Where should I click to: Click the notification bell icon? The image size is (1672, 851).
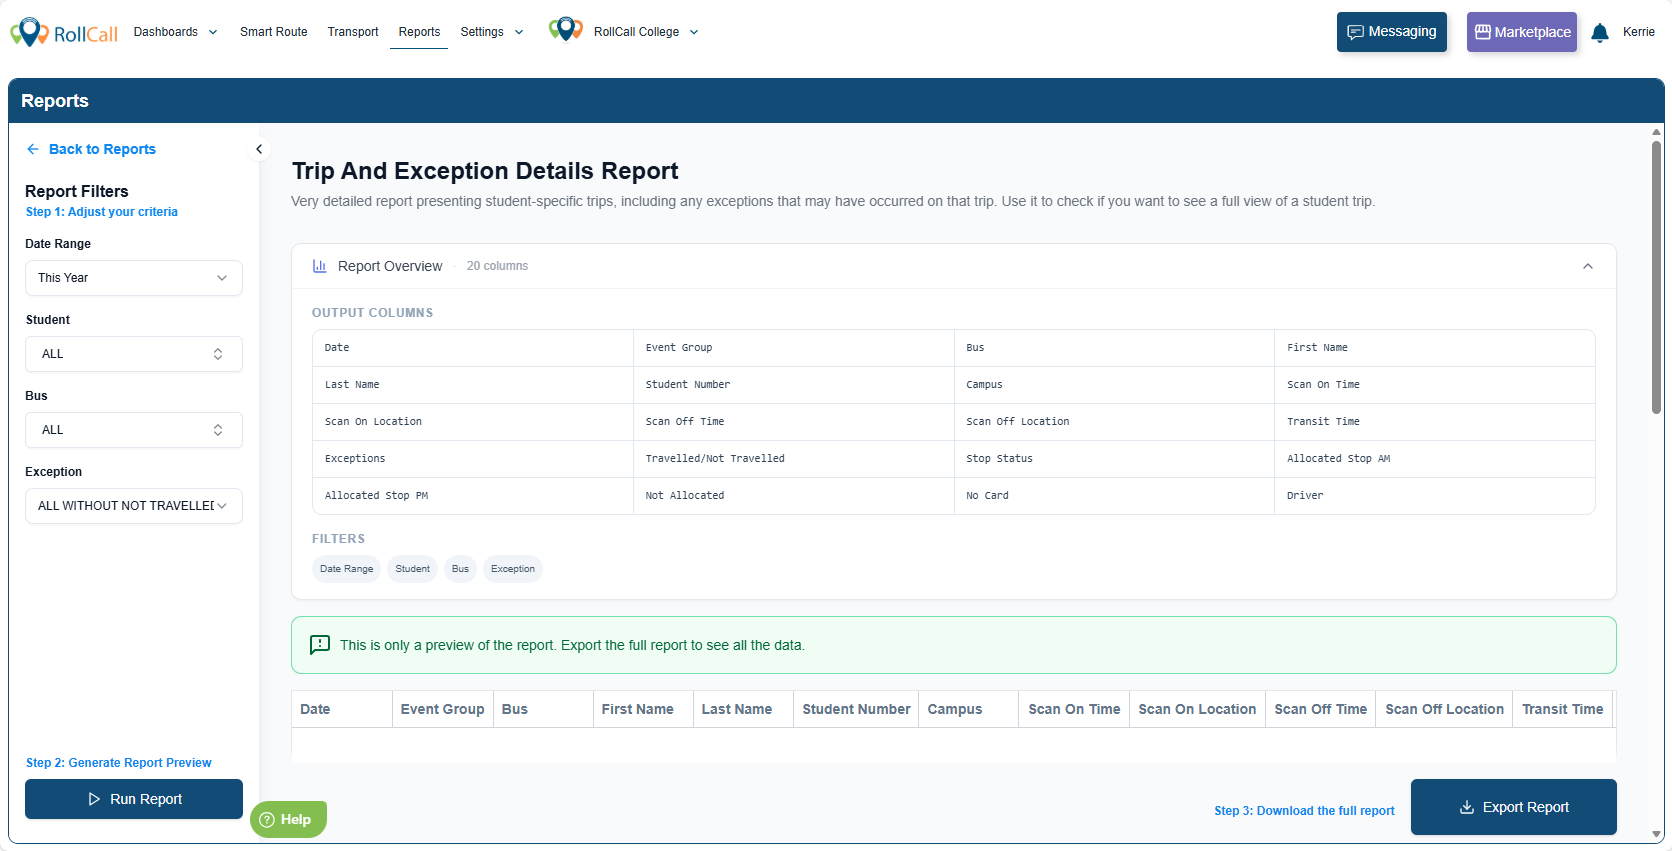[x=1600, y=32]
